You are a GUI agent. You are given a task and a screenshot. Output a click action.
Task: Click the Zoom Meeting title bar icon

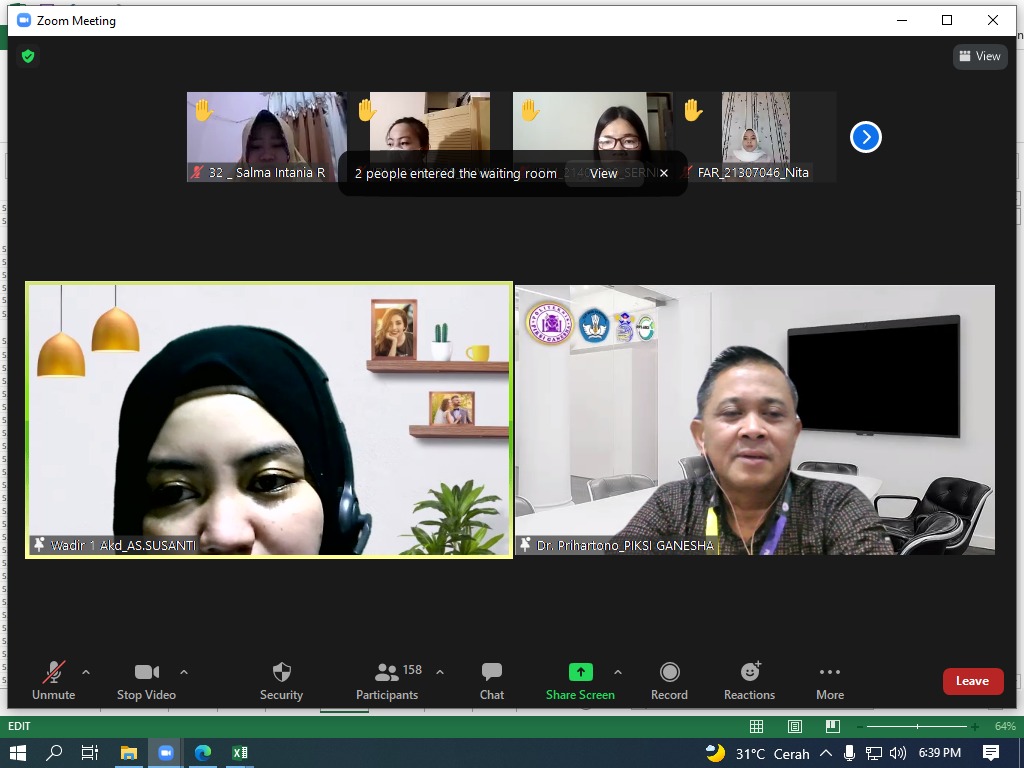tap(24, 20)
